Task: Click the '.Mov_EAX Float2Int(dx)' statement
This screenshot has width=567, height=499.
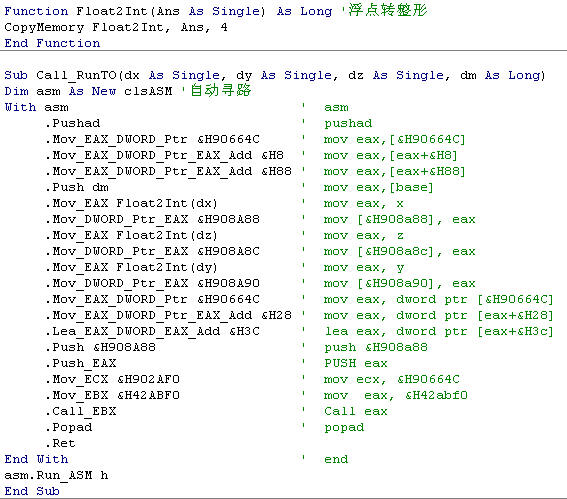Action: (132, 204)
